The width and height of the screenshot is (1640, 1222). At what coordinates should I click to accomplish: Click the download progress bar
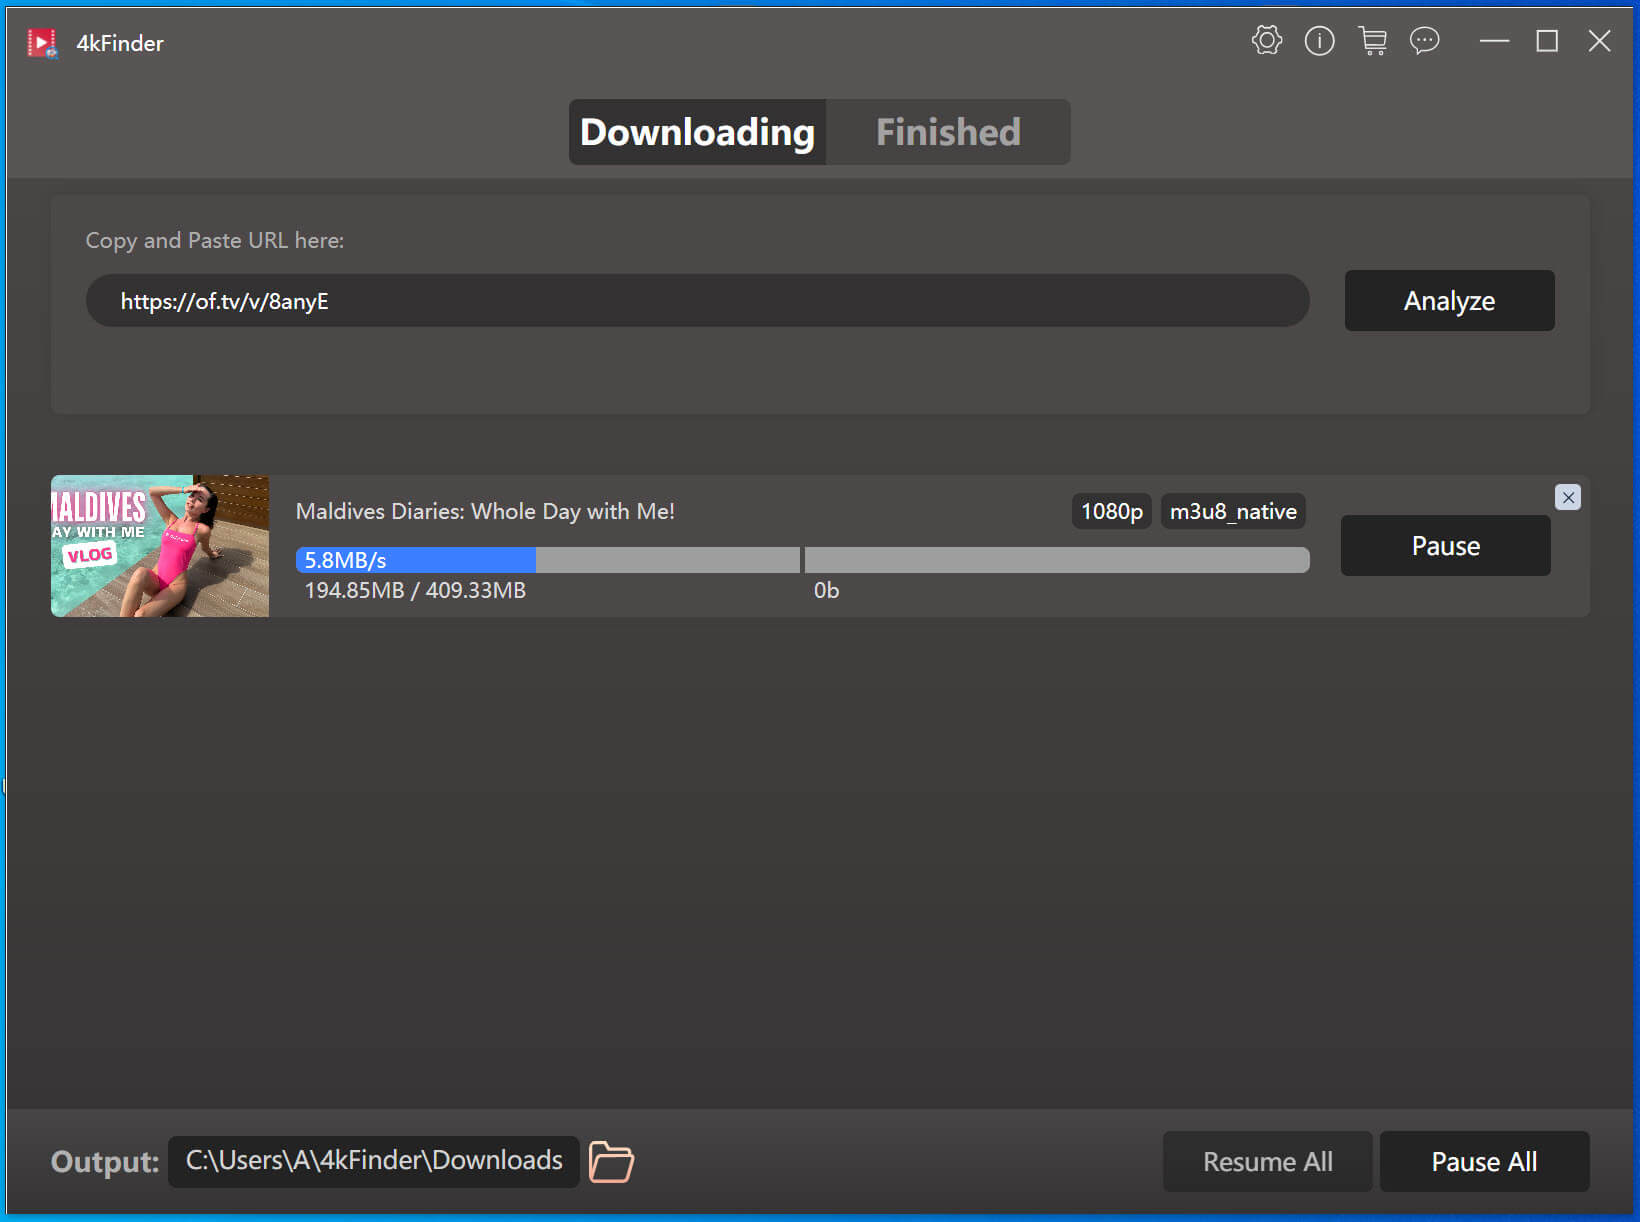pyautogui.click(x=802, y=560)
